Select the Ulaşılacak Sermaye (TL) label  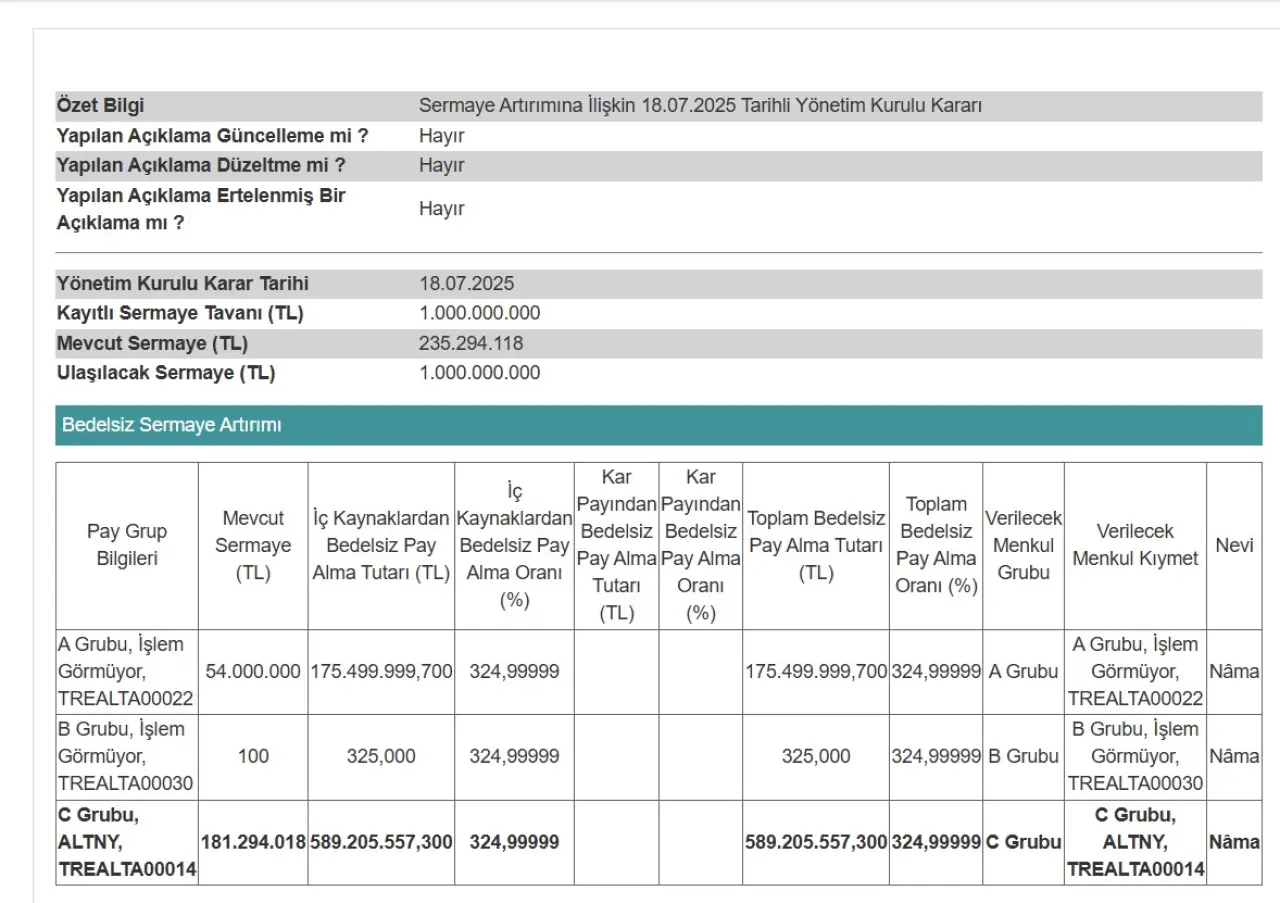166,373
